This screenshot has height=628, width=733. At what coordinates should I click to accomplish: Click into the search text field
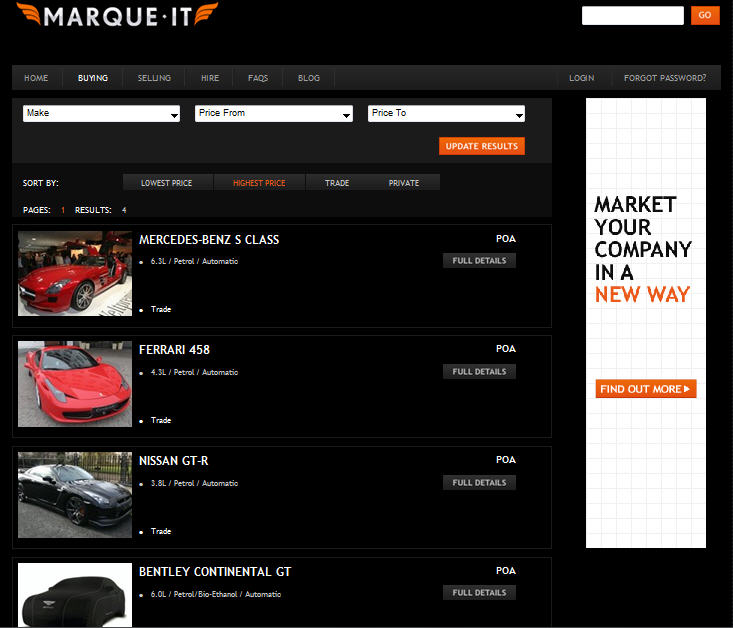point(632,16)
